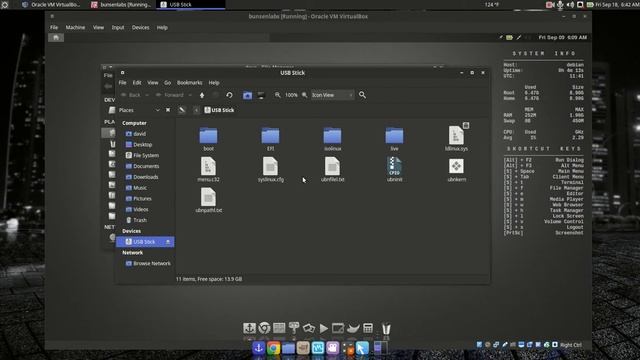The width and height of the screenshot is (640, 360).
Task: Expand the Places sidebar selector
Action: 157,110
